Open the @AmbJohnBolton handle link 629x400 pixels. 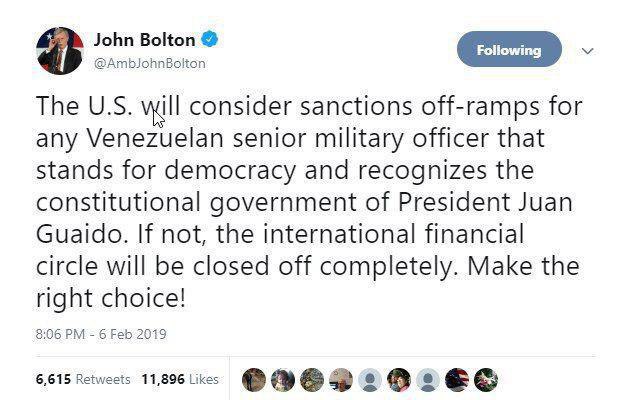[150, 63]
